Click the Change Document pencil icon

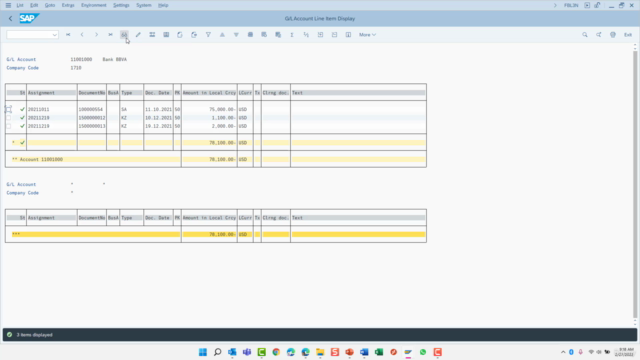138,35
